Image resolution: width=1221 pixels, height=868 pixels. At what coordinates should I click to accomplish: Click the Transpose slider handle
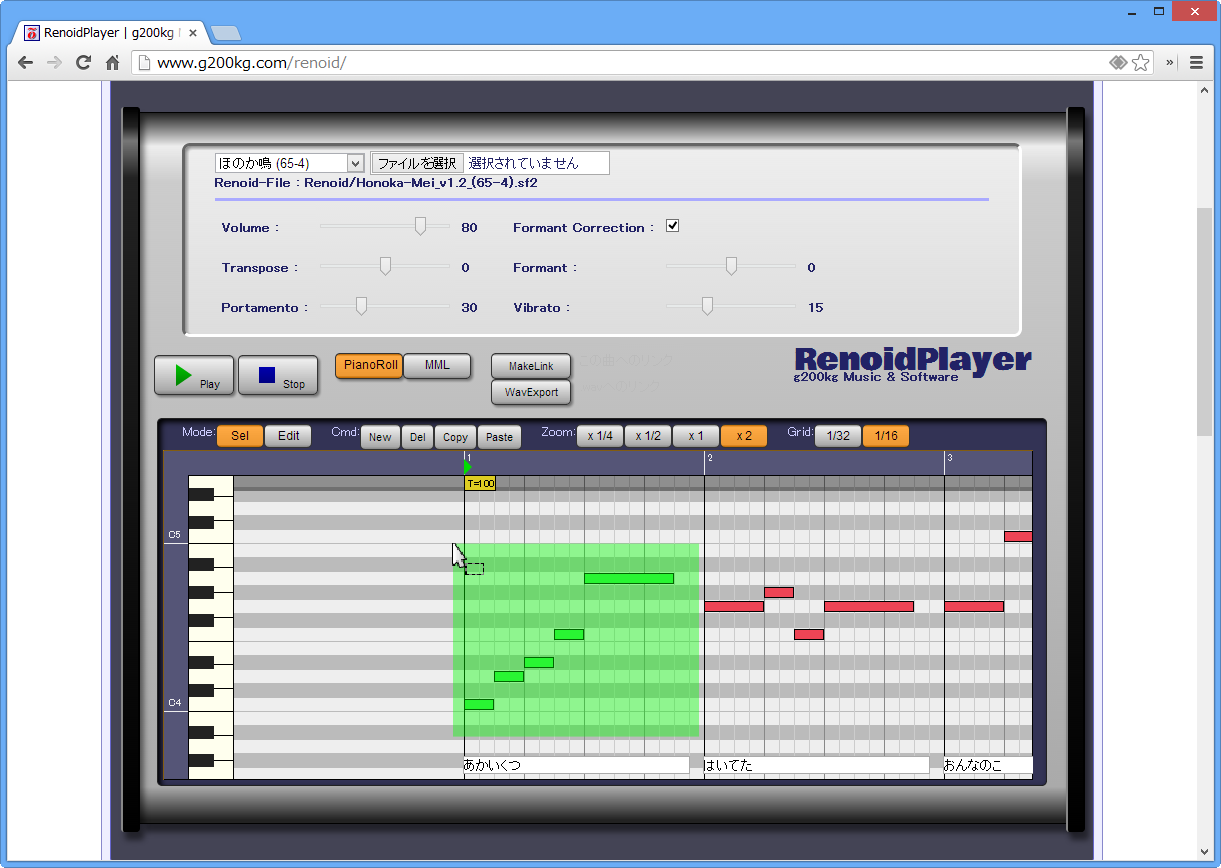[x=385, y=266]
